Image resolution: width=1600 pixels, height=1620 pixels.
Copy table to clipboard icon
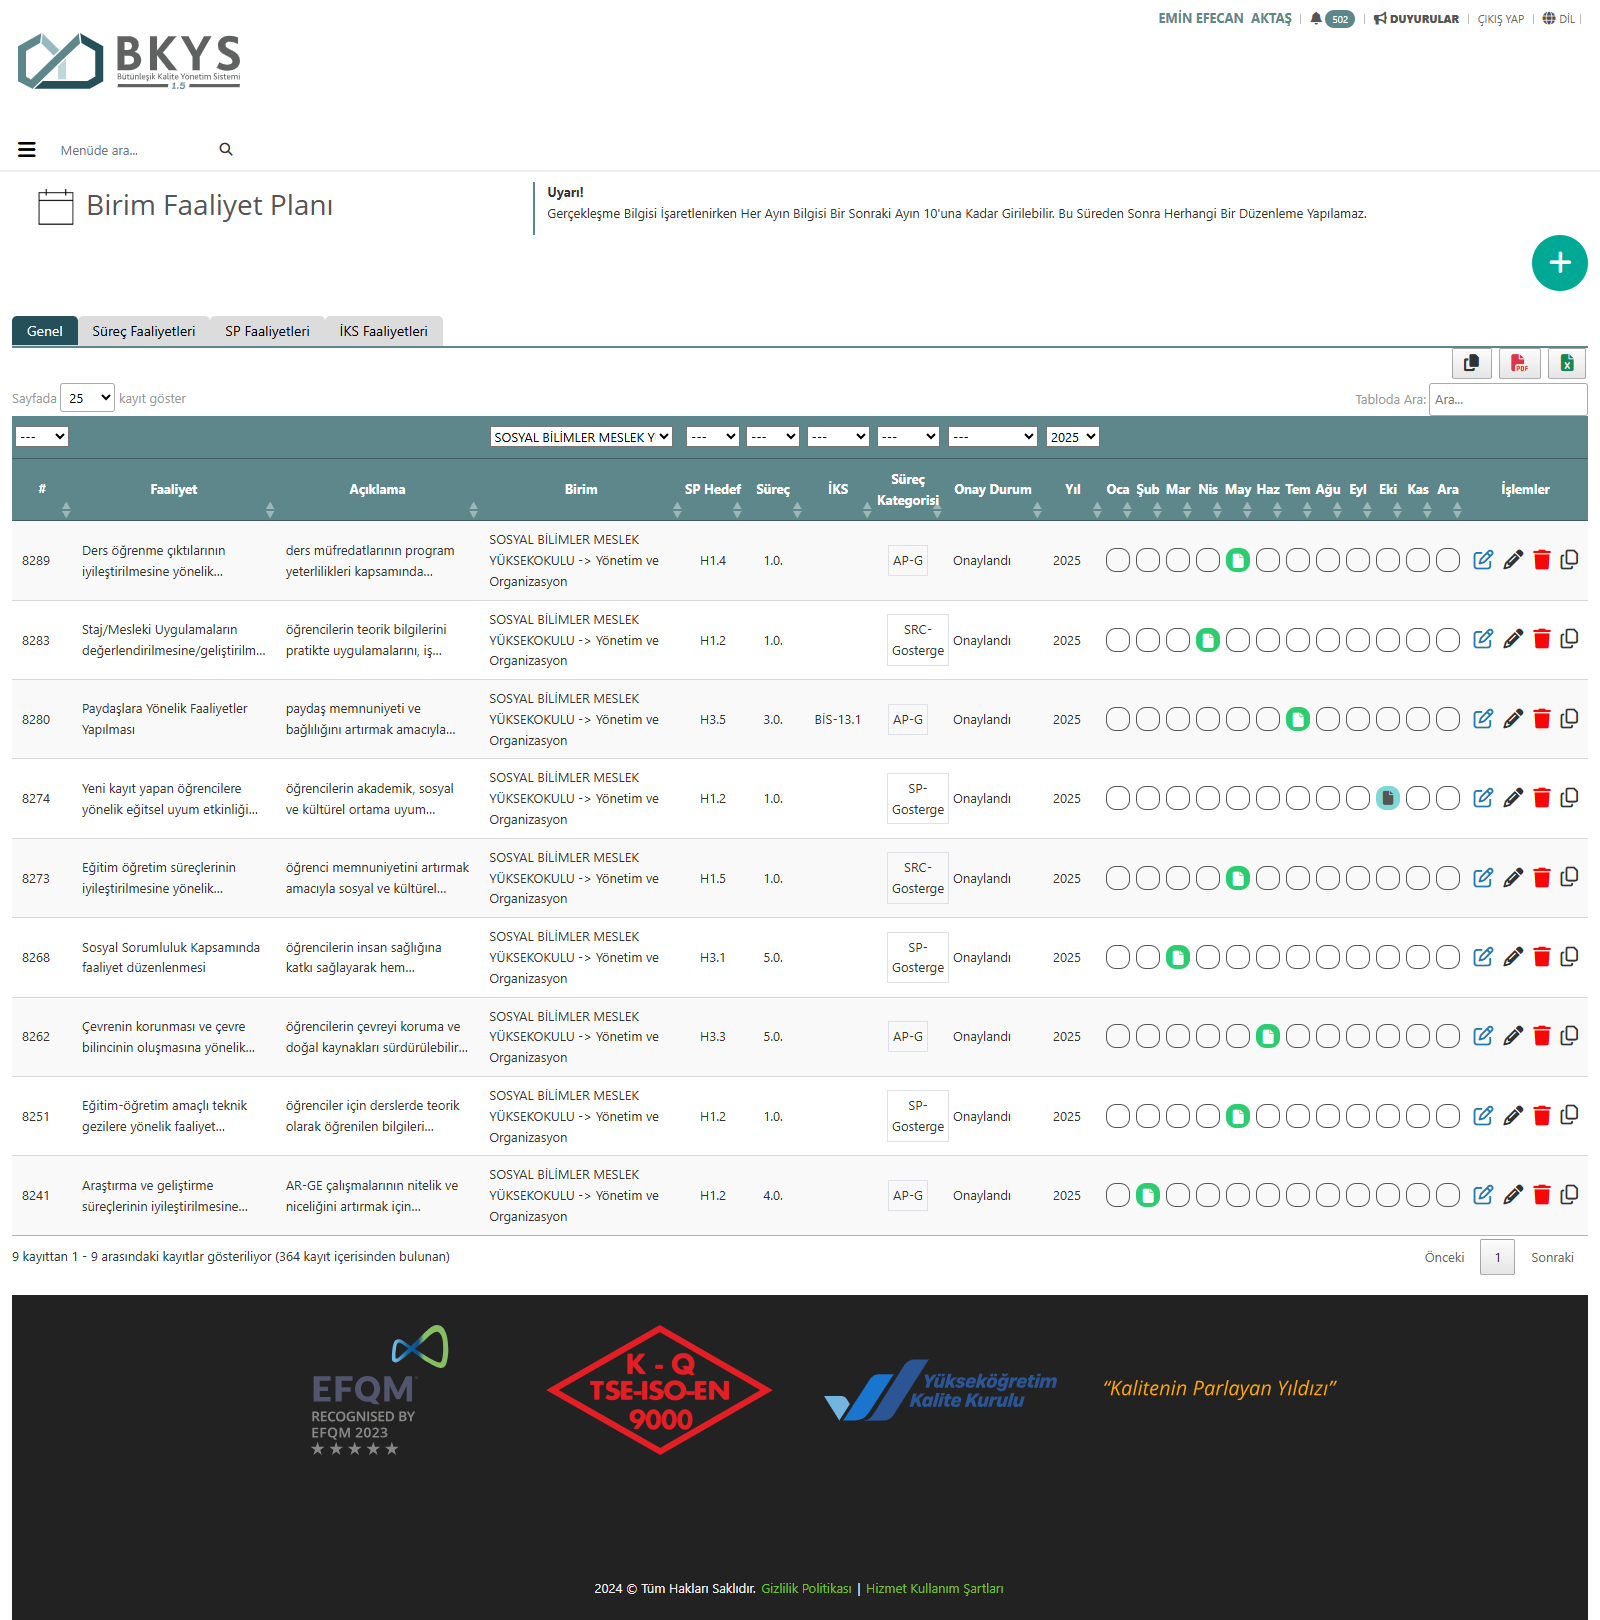1471,363
